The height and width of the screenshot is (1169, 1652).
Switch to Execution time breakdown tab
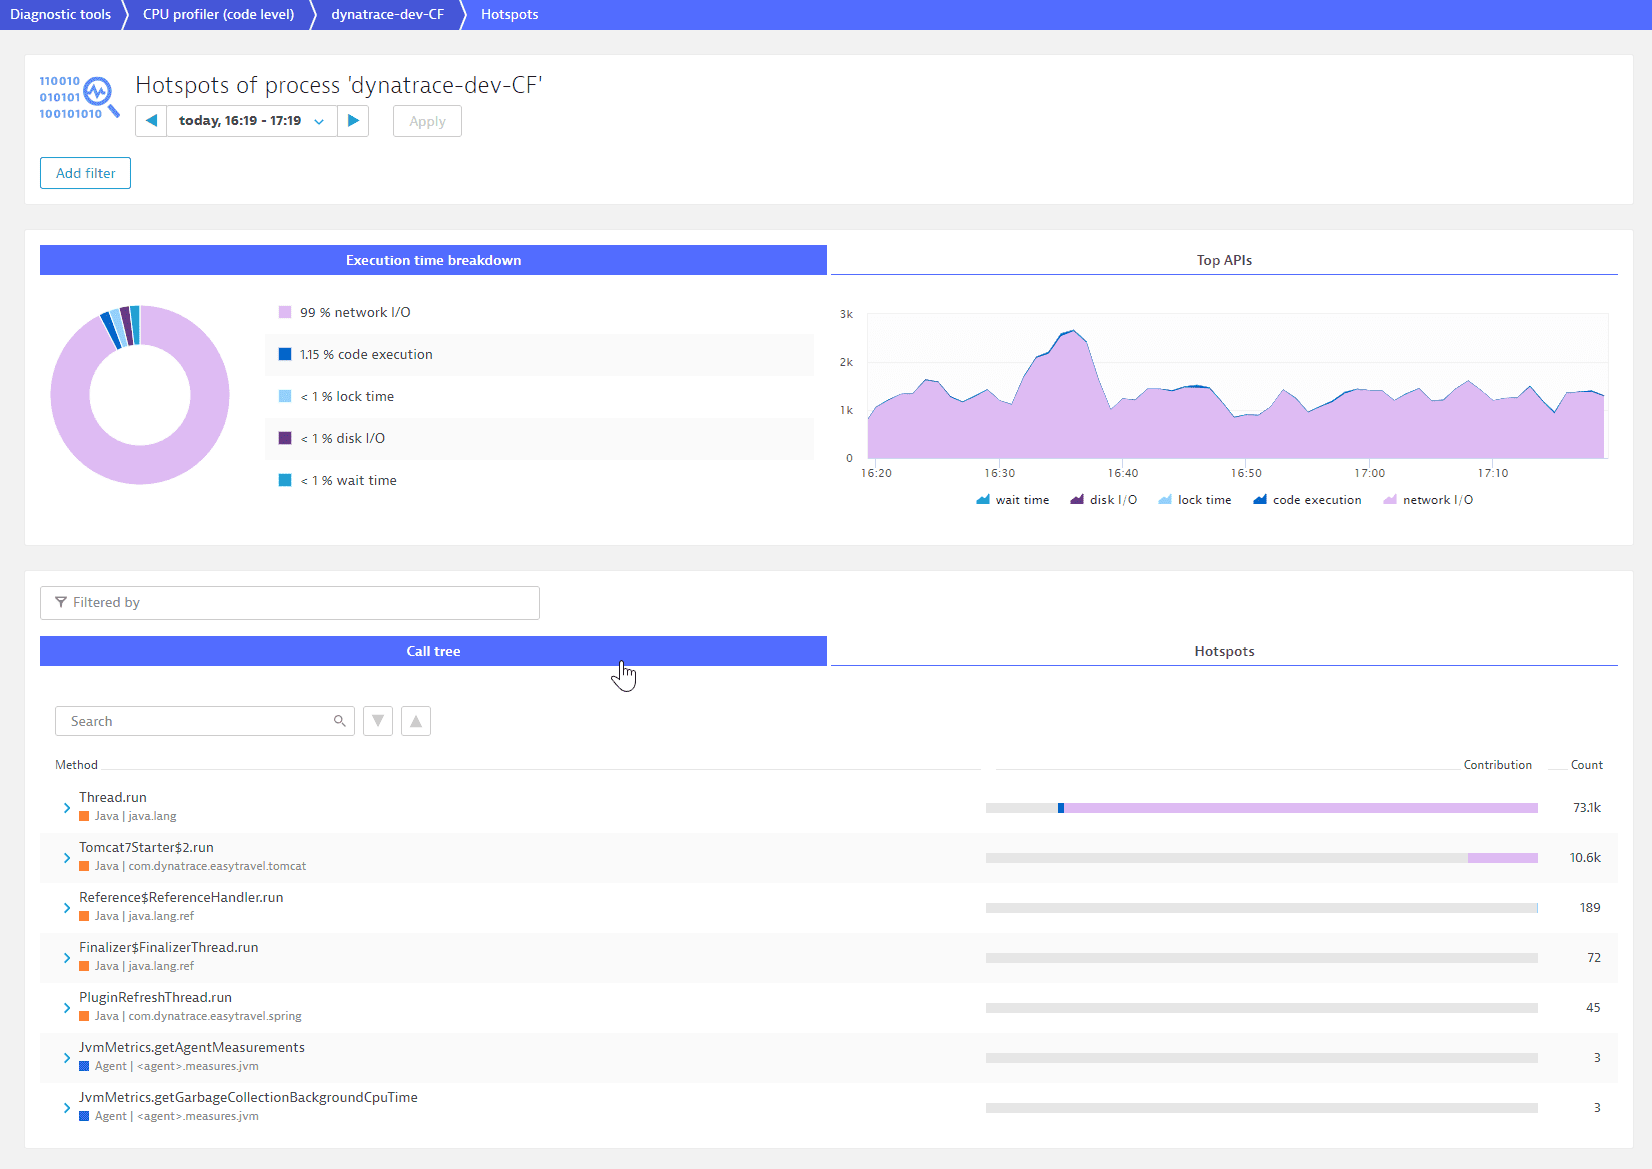point(433,260)
